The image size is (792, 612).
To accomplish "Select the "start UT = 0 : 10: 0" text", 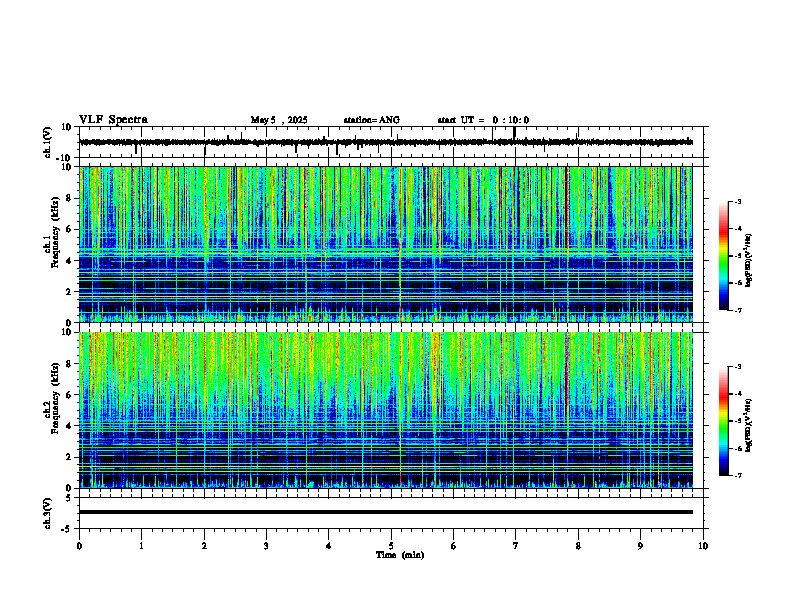I will coord(483,120).
